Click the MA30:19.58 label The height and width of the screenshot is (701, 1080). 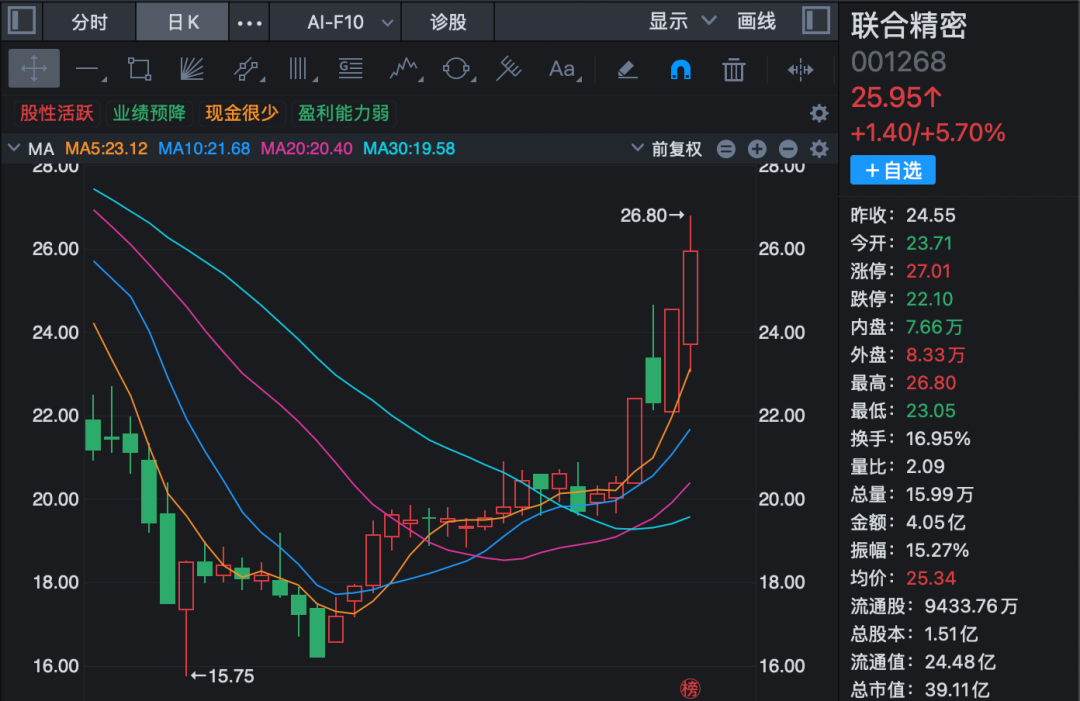tap(408, 149)
